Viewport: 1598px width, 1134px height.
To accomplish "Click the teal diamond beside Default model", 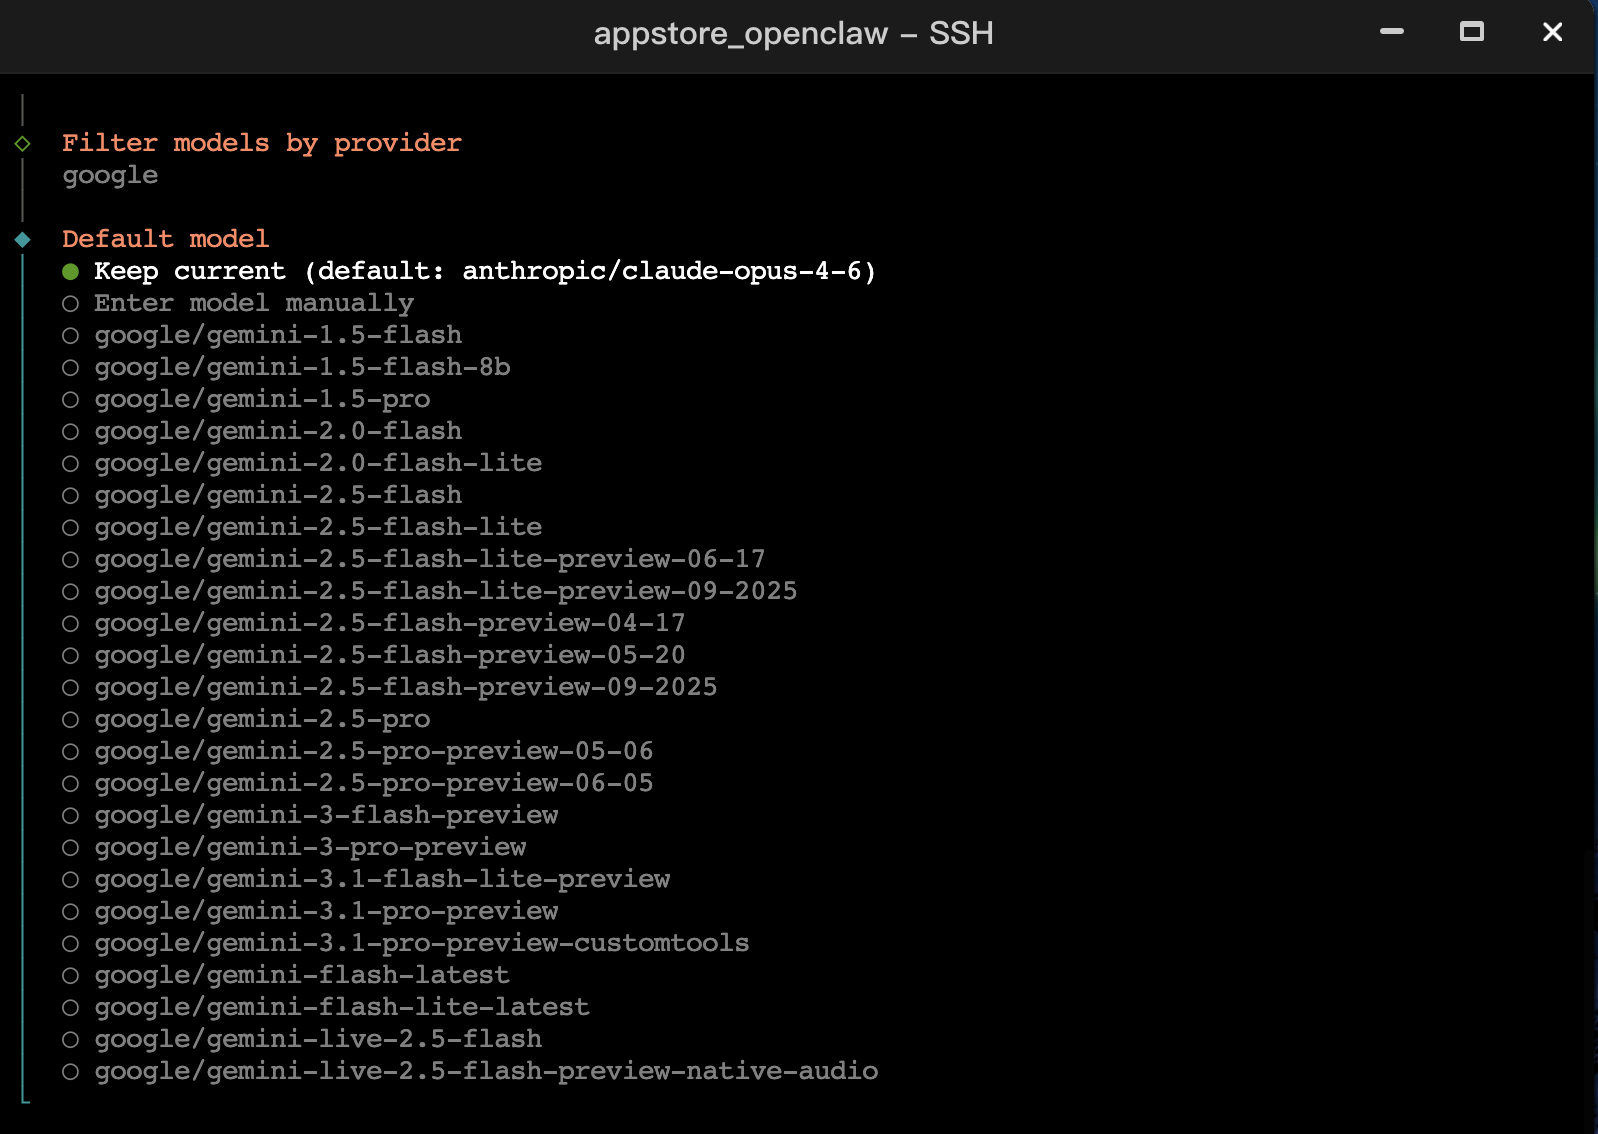I will pyautogui.click(x=23, y=240).
